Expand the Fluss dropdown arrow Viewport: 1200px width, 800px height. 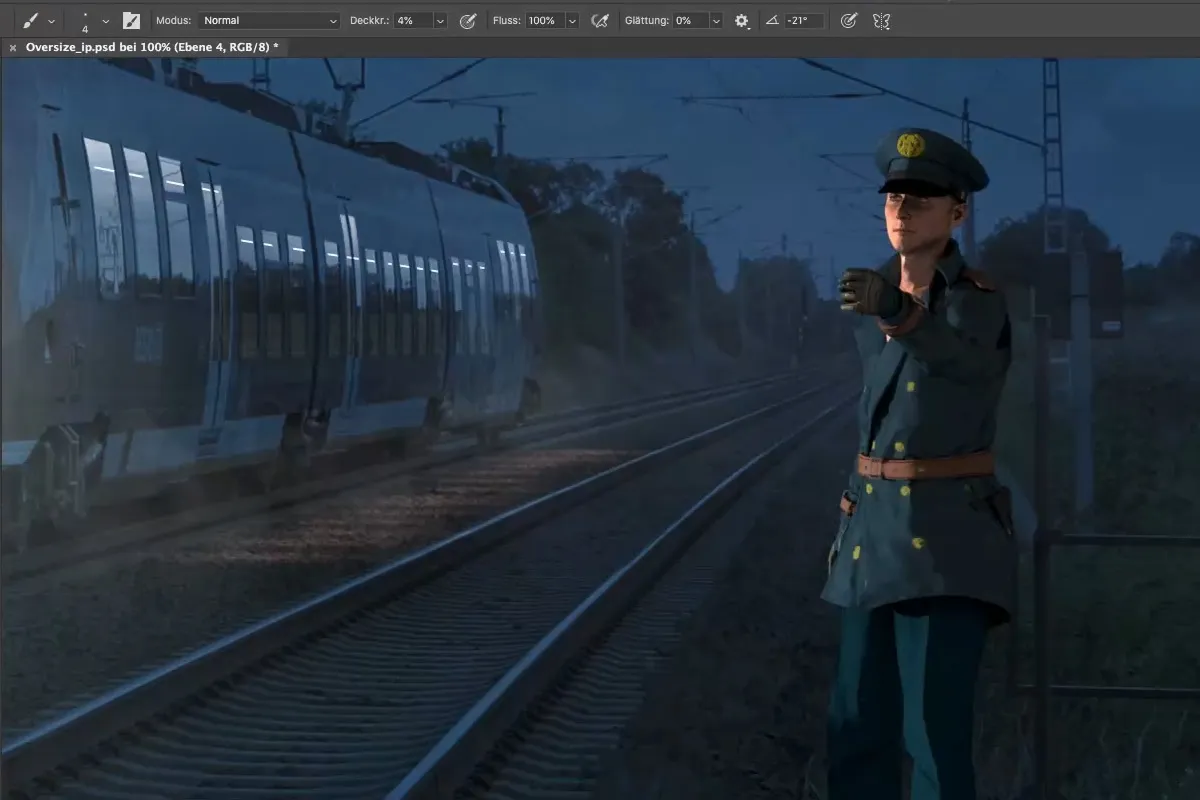click(x=571, y=19)
